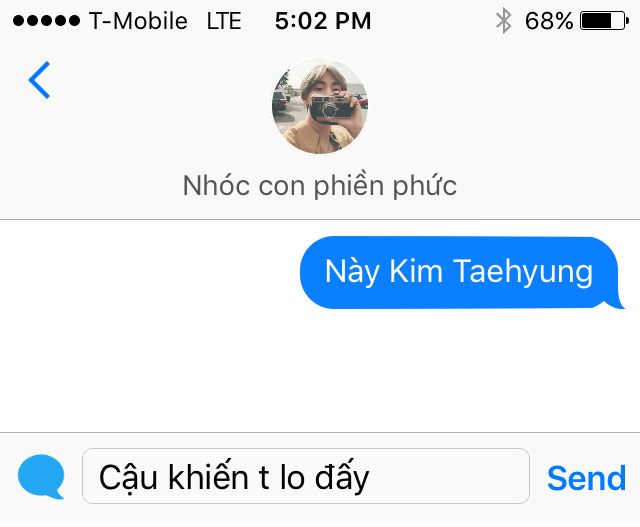Tap the battery level icon

(604, 21)
